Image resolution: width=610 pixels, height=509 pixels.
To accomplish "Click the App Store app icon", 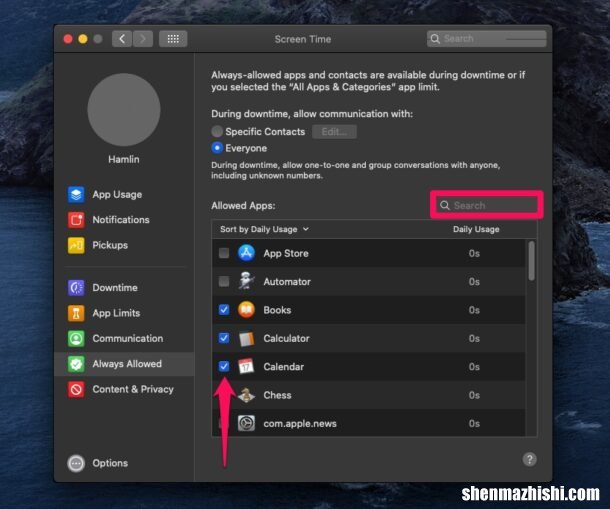I will click(x=246, y=253).
